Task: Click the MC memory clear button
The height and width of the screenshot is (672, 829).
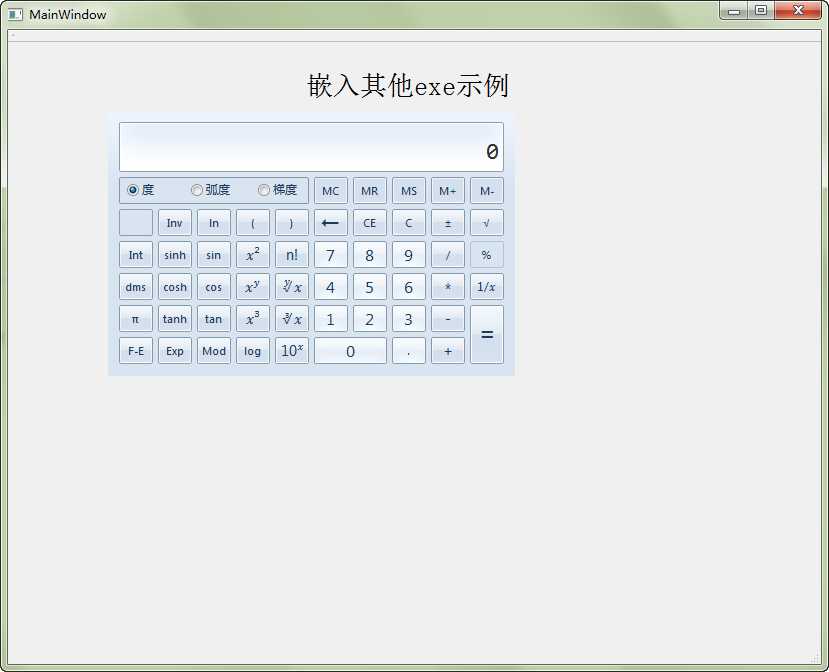Action: point(331,191)
